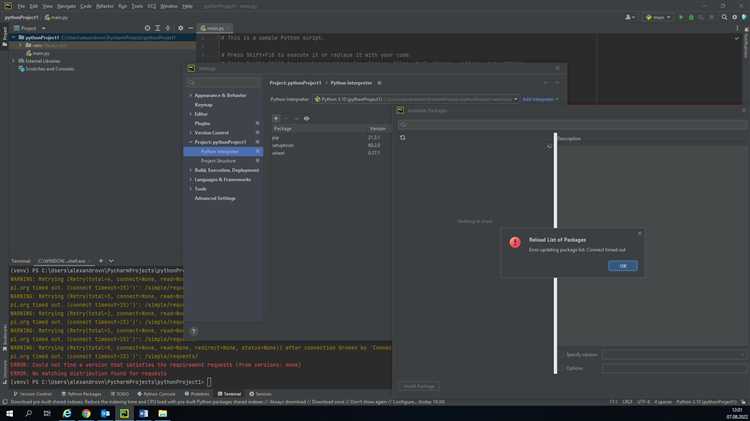Close the Reload List of Packages error dialog

point(640,233)
